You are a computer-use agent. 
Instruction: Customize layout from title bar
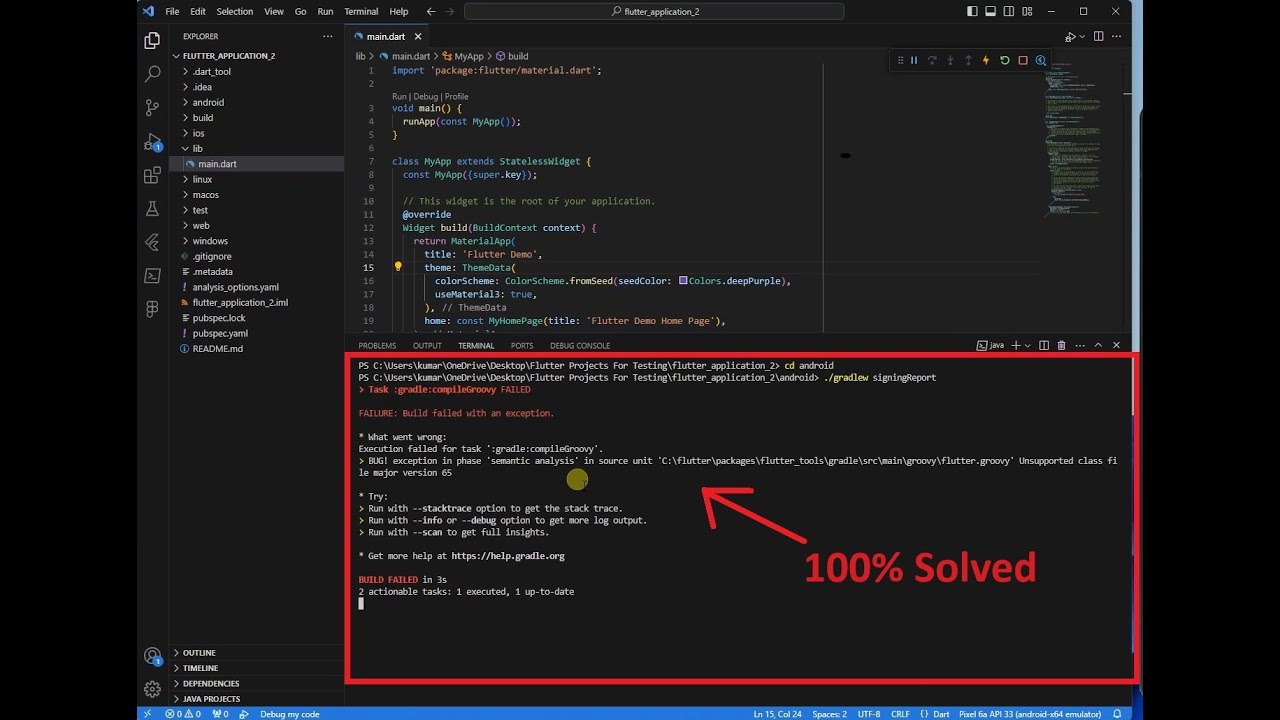pyautogui.click(x=1027, y=11)
